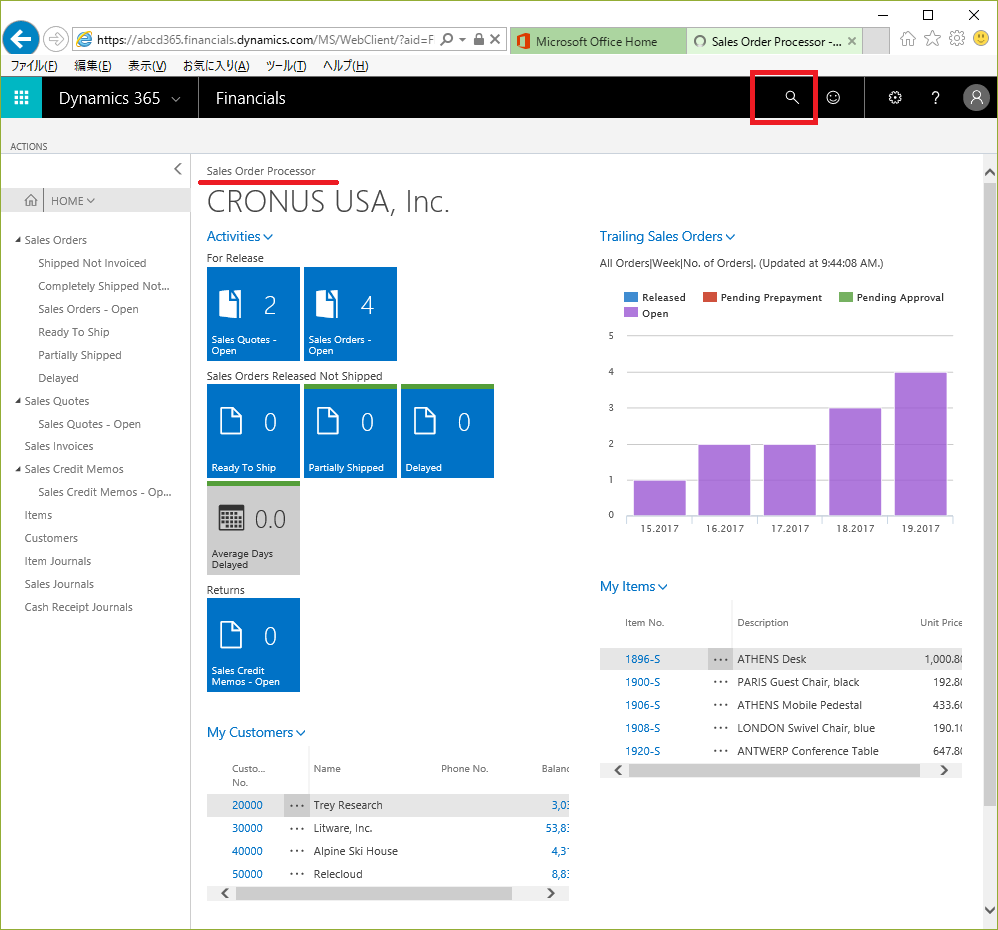Open the Sales Quotes - Open tile

pos(253,314)
